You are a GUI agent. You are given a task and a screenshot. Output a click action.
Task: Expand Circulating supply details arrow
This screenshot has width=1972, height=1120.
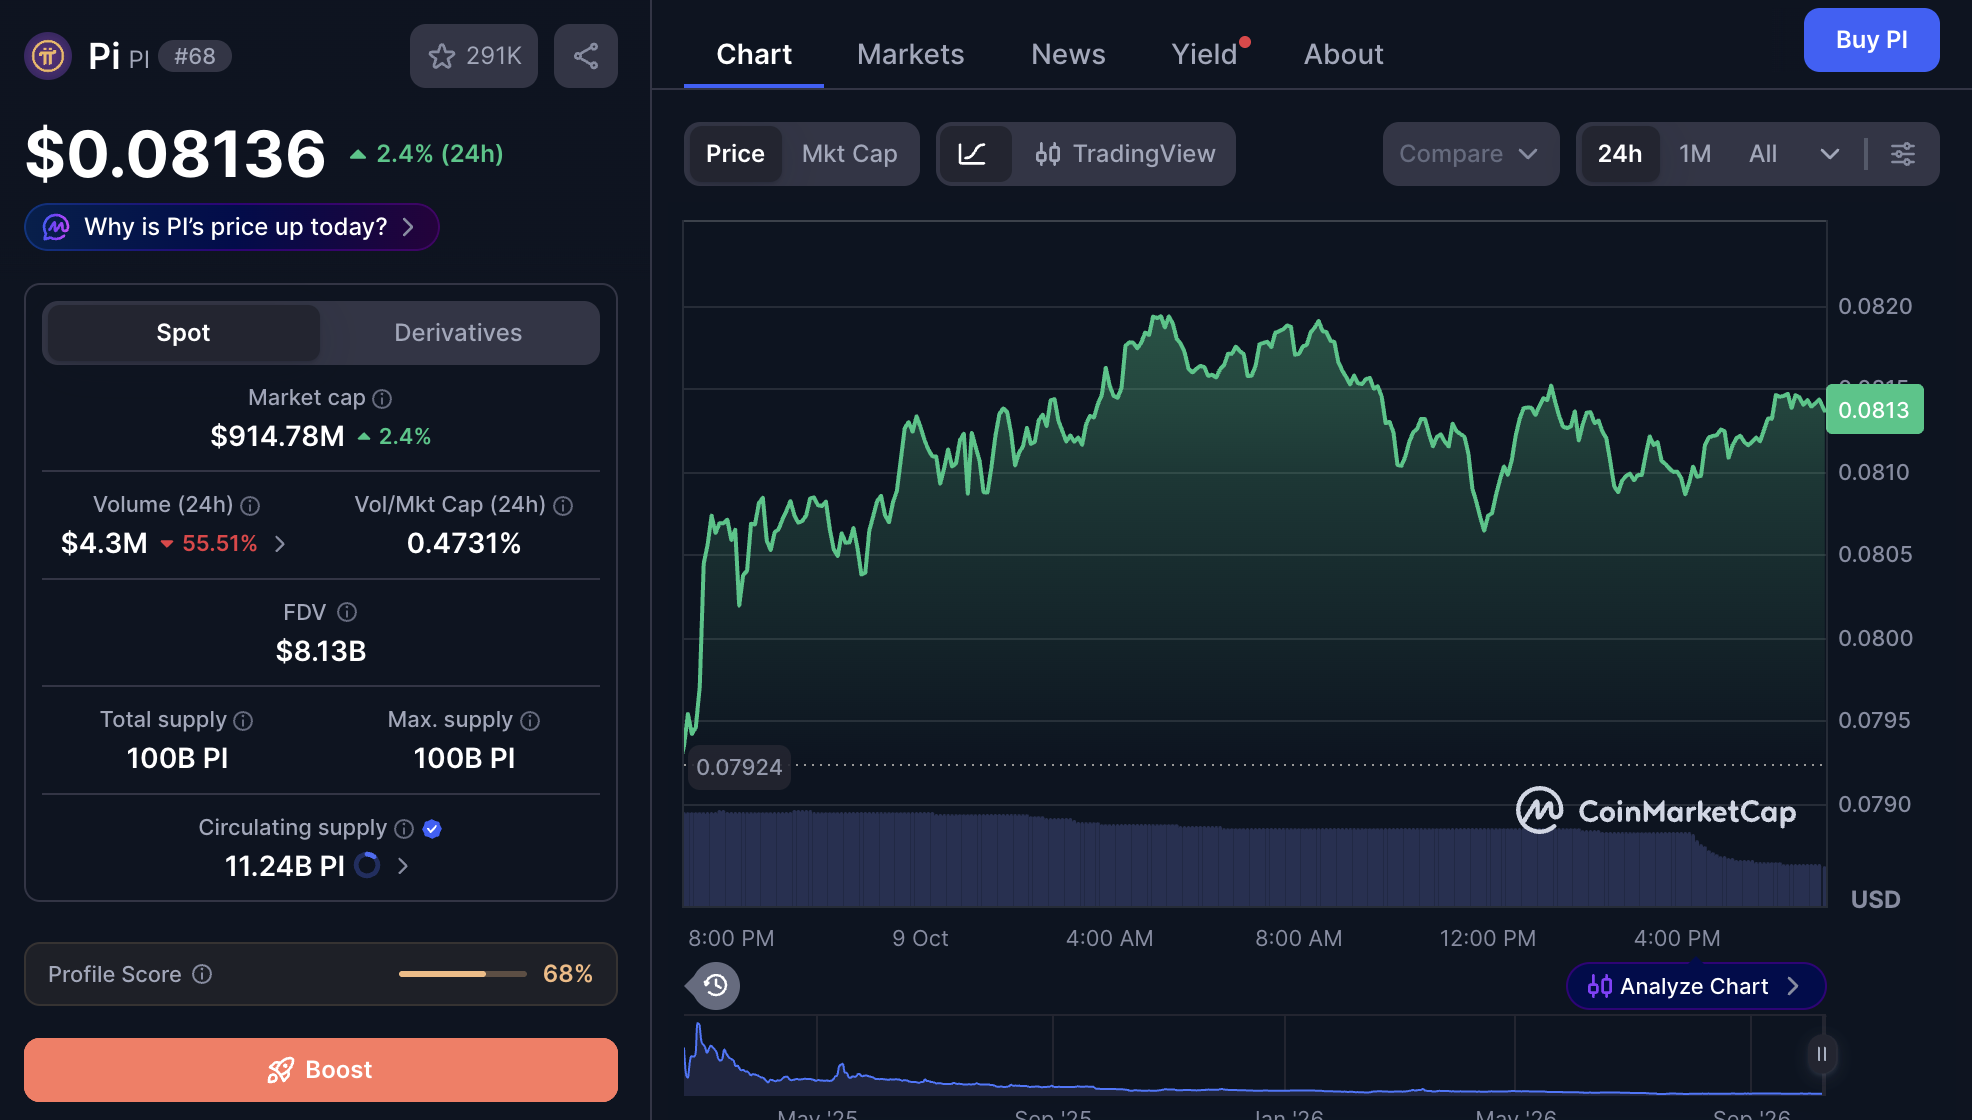point(403,866)
